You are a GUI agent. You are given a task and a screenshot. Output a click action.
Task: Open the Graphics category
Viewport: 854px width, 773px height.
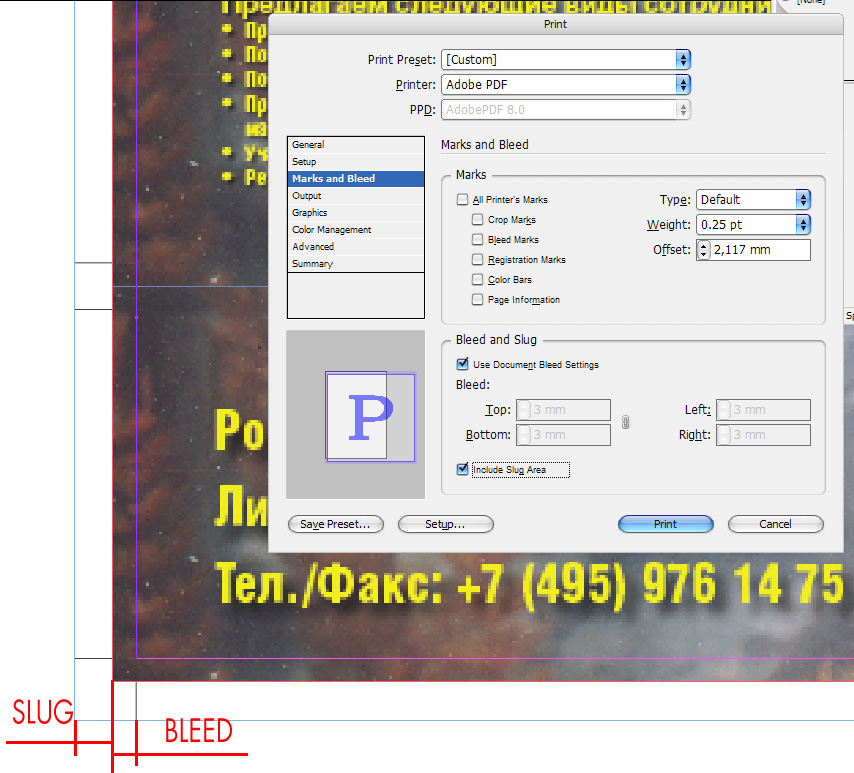tap(356, 212)
